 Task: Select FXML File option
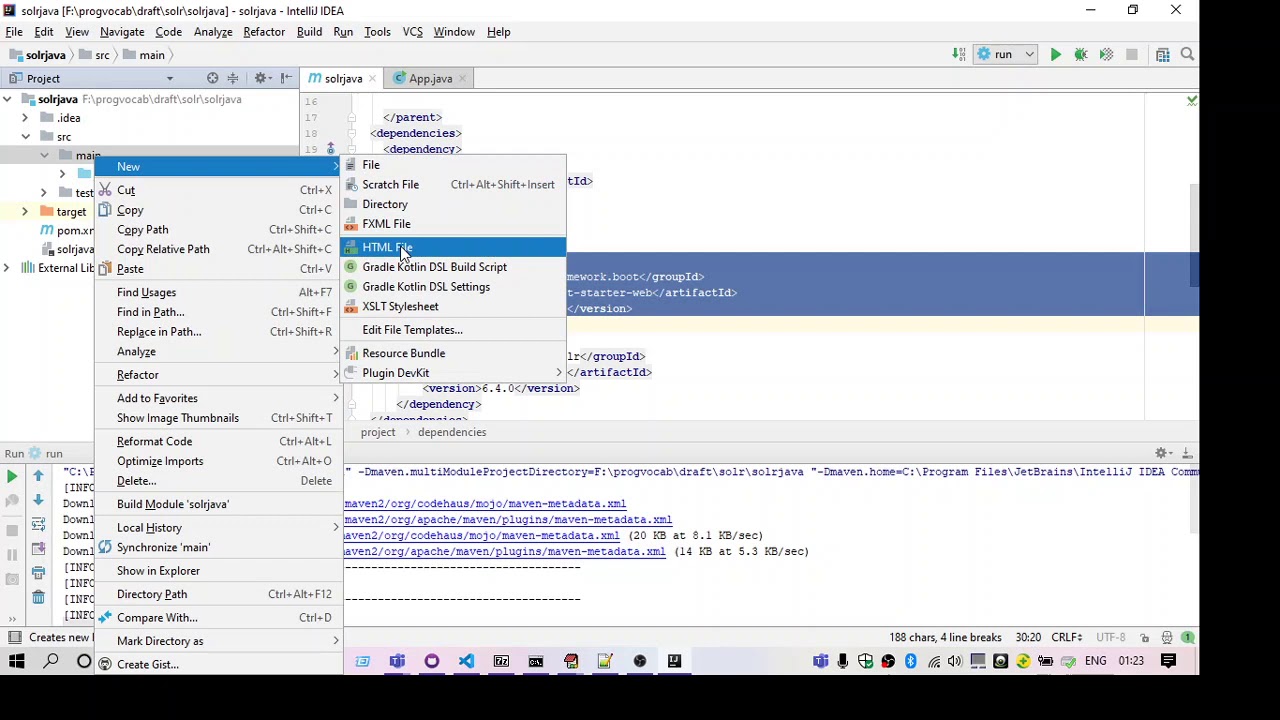pyautogui.click(x=453, y=224)
